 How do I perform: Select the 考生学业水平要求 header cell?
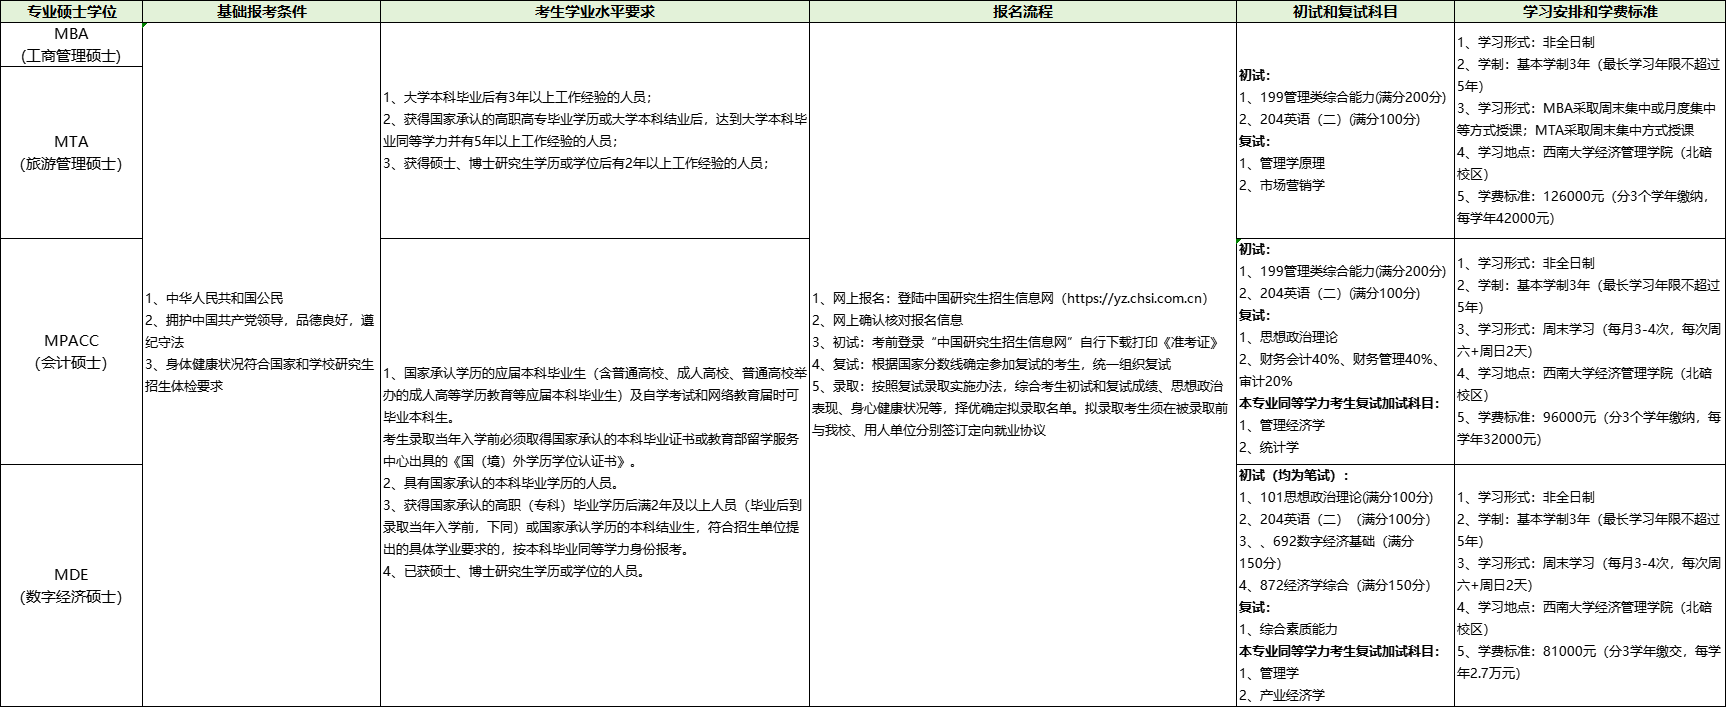click(x=594, y=12)
